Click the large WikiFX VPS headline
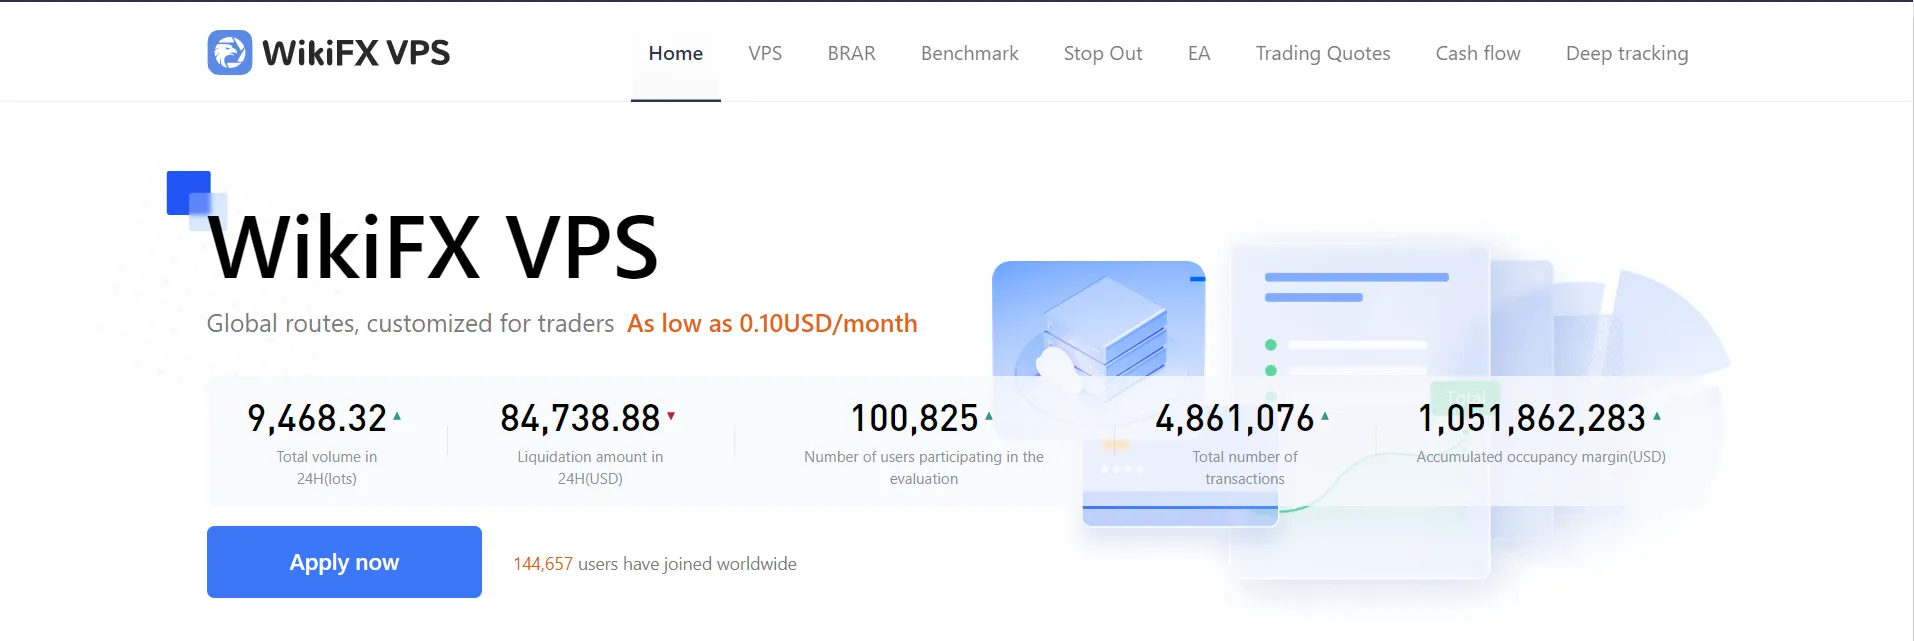 pyautogui.click(x=434, y=247)
